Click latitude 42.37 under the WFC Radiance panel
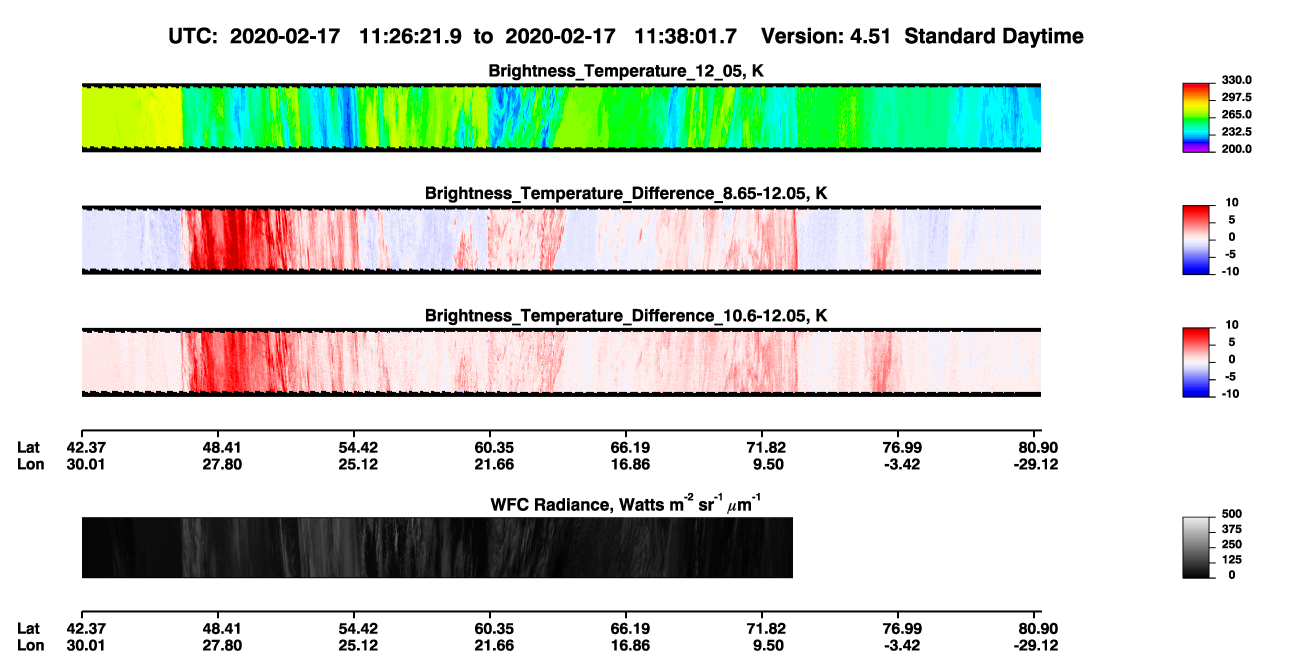Image resolution: width=1300 pixels, height=667 pixels. point(87,629)
